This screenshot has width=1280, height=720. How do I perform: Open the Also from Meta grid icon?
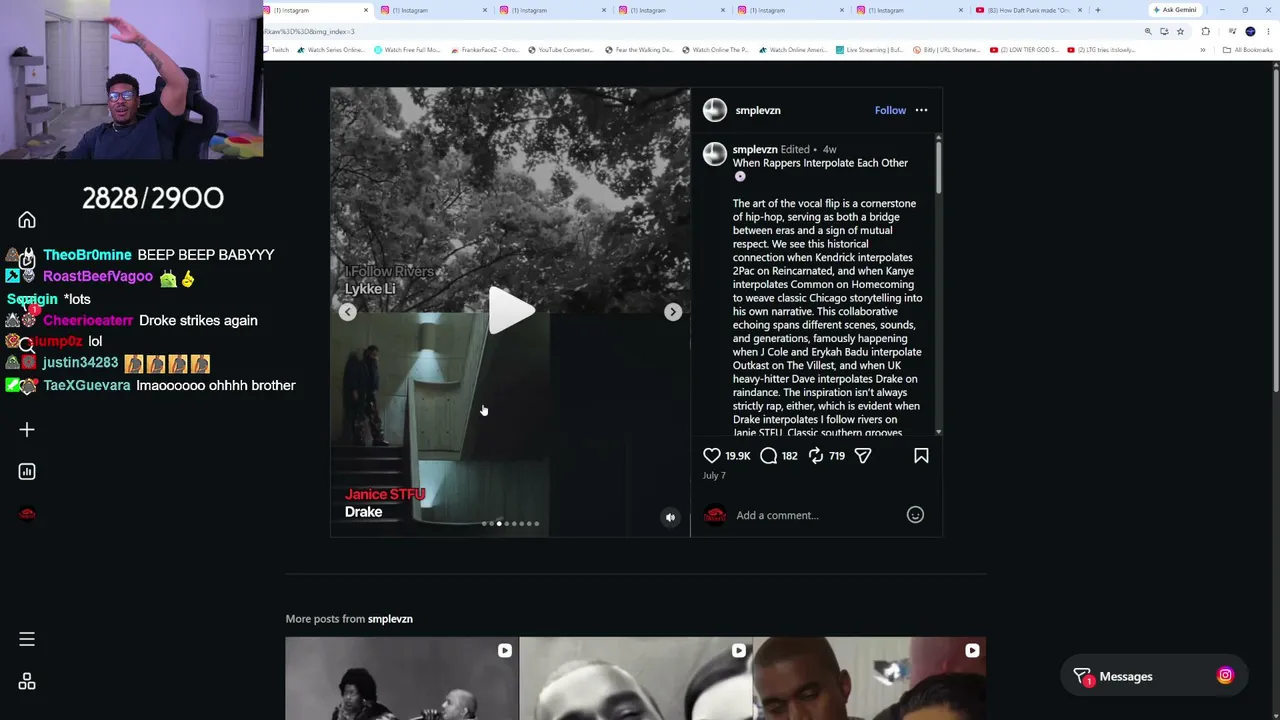point(27,682)
